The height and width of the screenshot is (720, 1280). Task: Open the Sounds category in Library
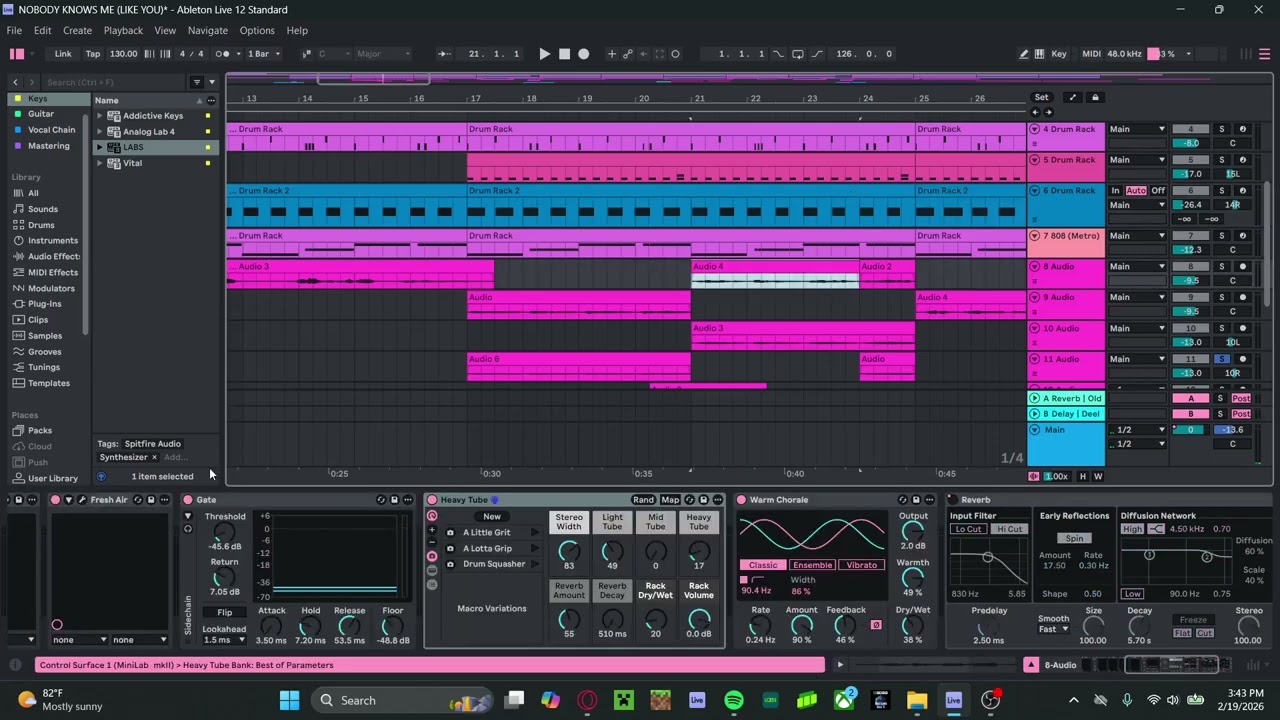[43, 209]
